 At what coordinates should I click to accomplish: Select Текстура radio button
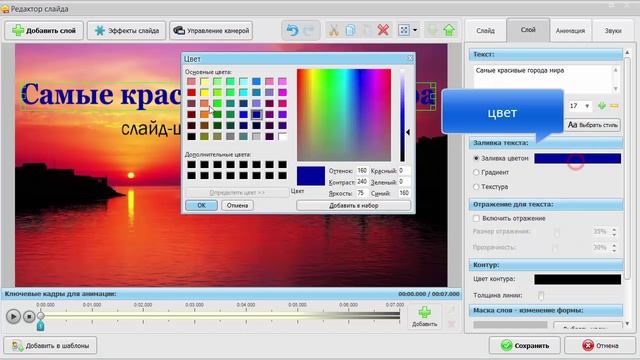click(x=476, y=187)
